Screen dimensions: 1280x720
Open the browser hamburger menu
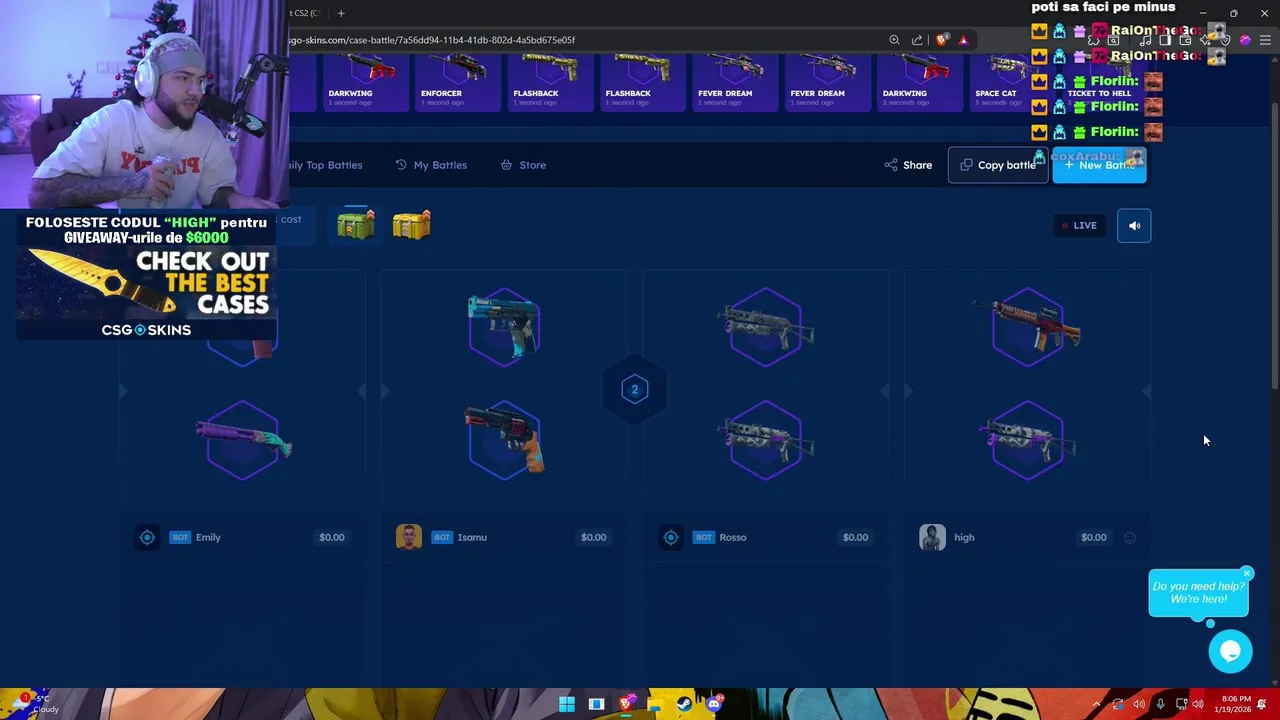[x=1265, y=40]
